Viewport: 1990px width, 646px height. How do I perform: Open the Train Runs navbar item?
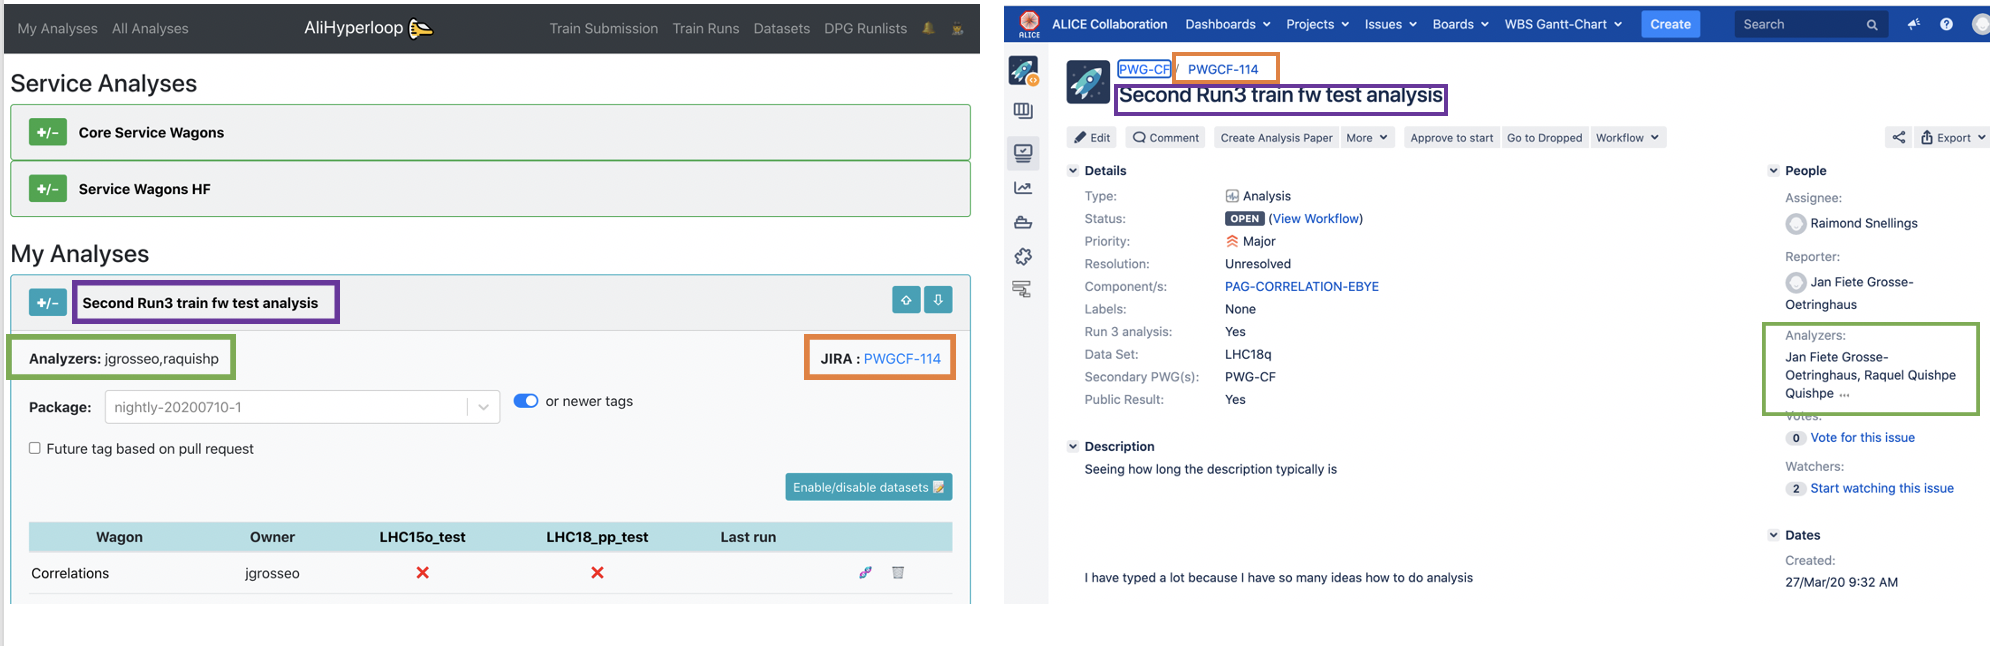pos(705,28)
